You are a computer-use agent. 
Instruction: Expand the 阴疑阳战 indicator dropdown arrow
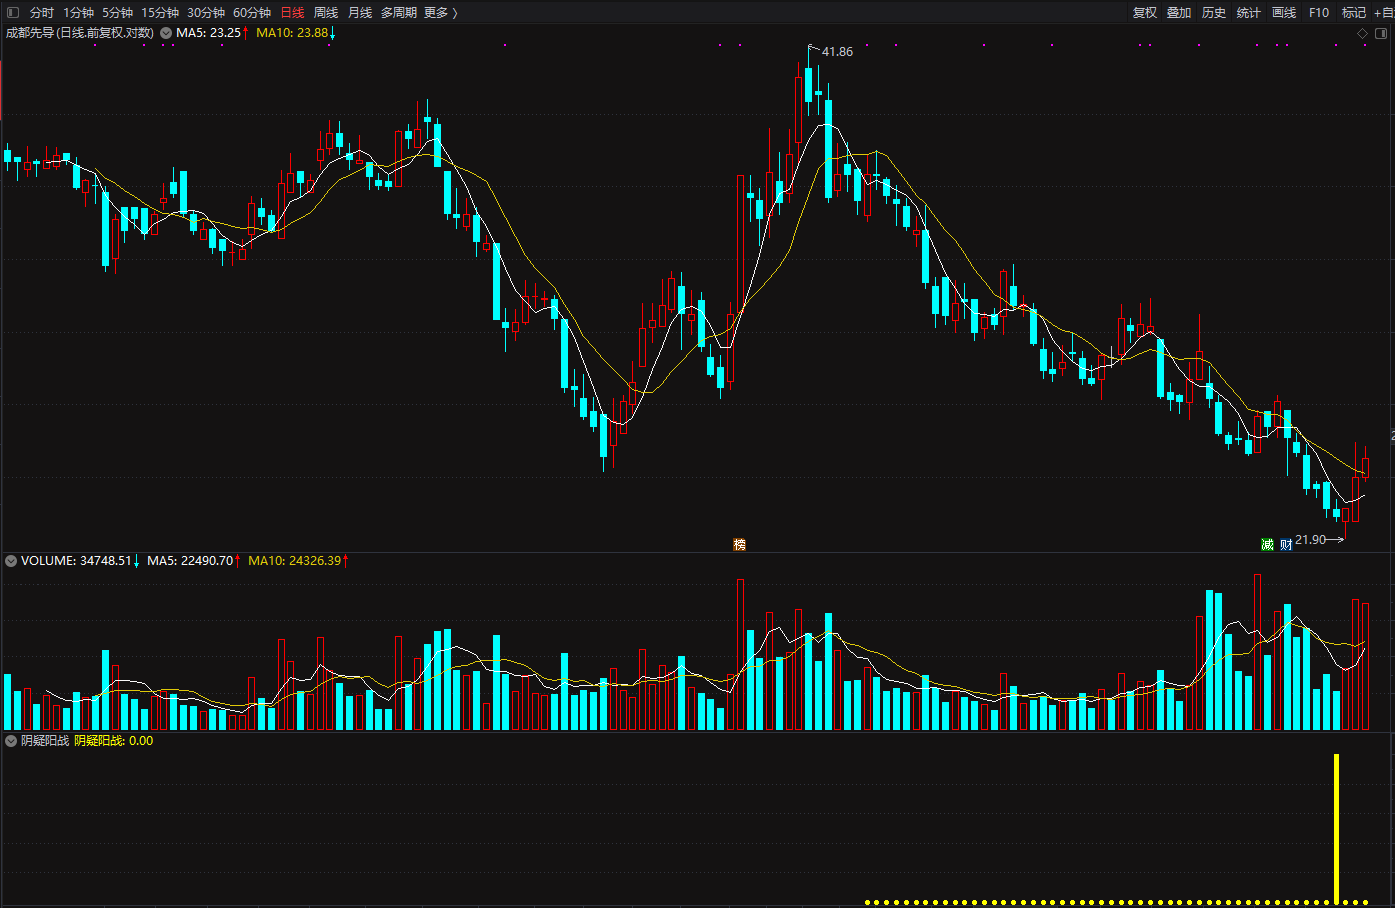coord(11,741)
